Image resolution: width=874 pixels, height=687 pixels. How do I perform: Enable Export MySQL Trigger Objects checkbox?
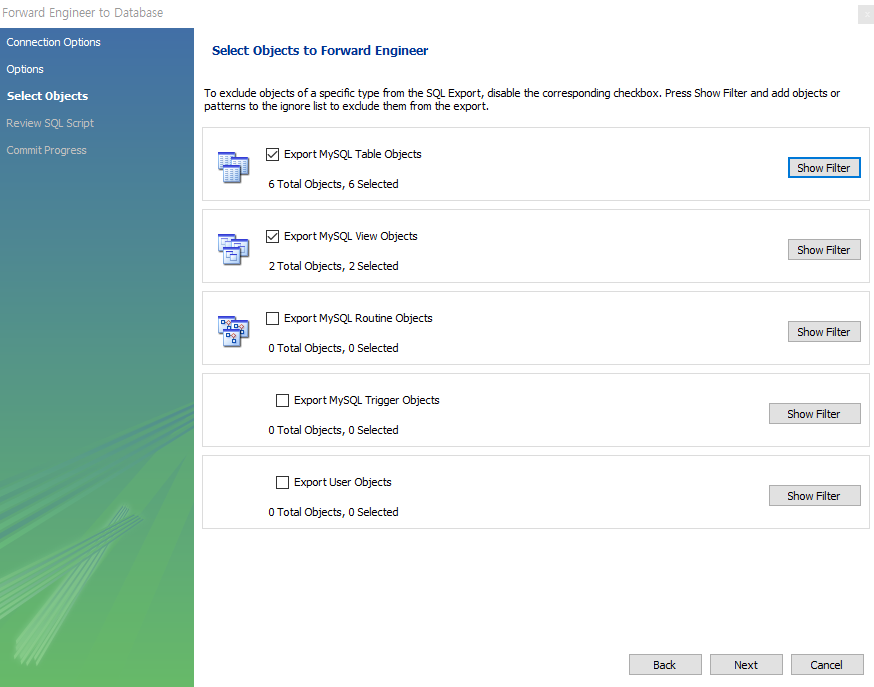point(282,400)
